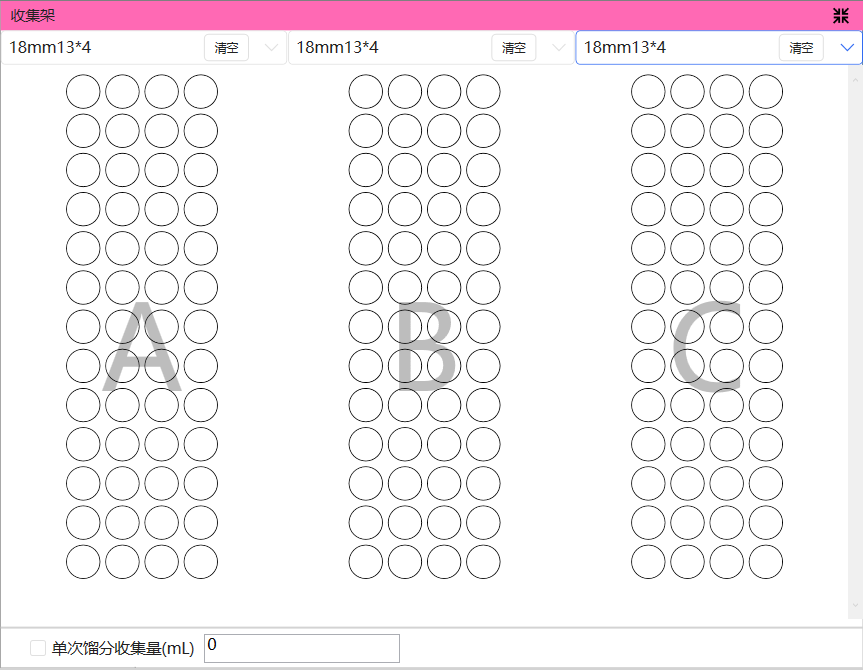The width and height of the screenshot is (863, 670).
Task: Click the scrollbar up arrow of rack area
Action: pyautogui.click(x=855, y=80)
